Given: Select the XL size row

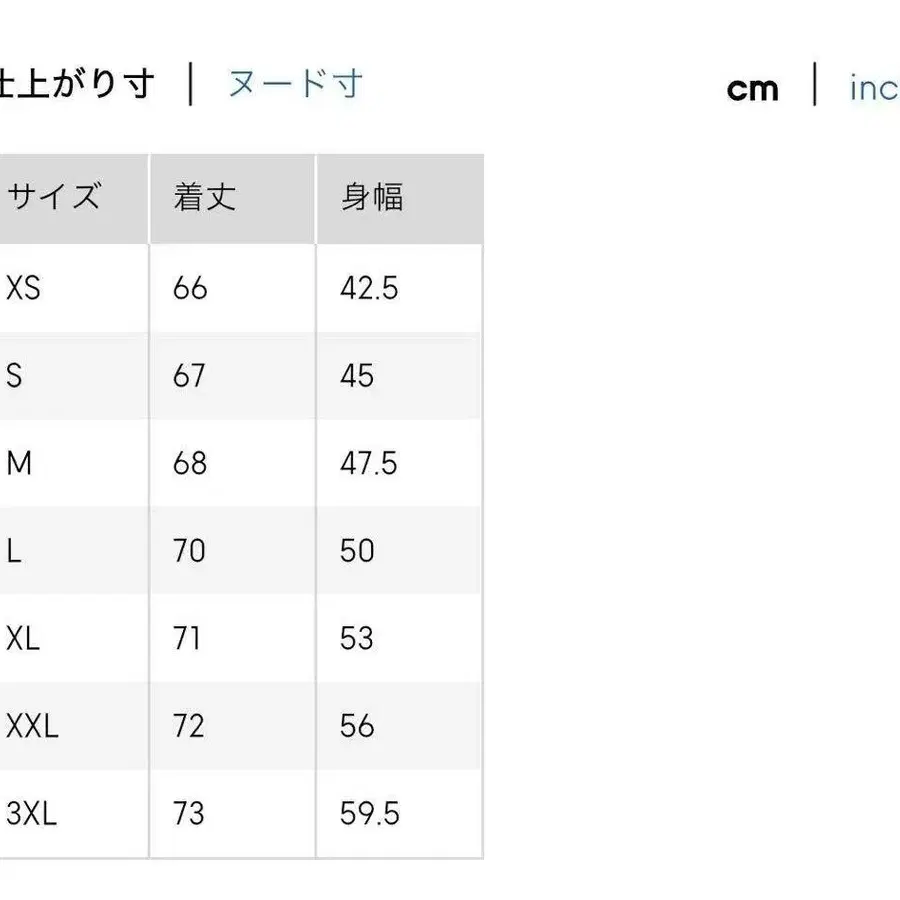Looking at the screenshot, I should coord(22,638).
